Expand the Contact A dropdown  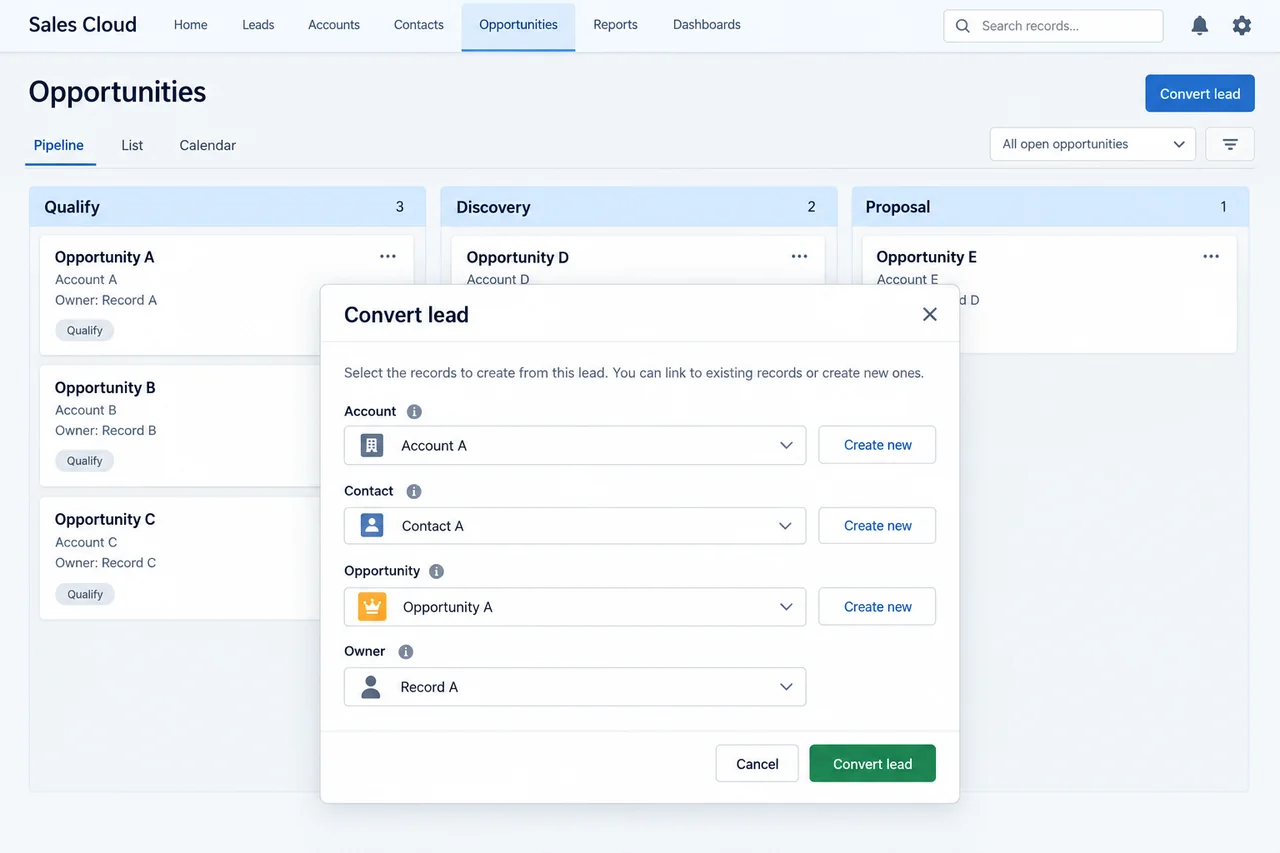pos(575,526)
